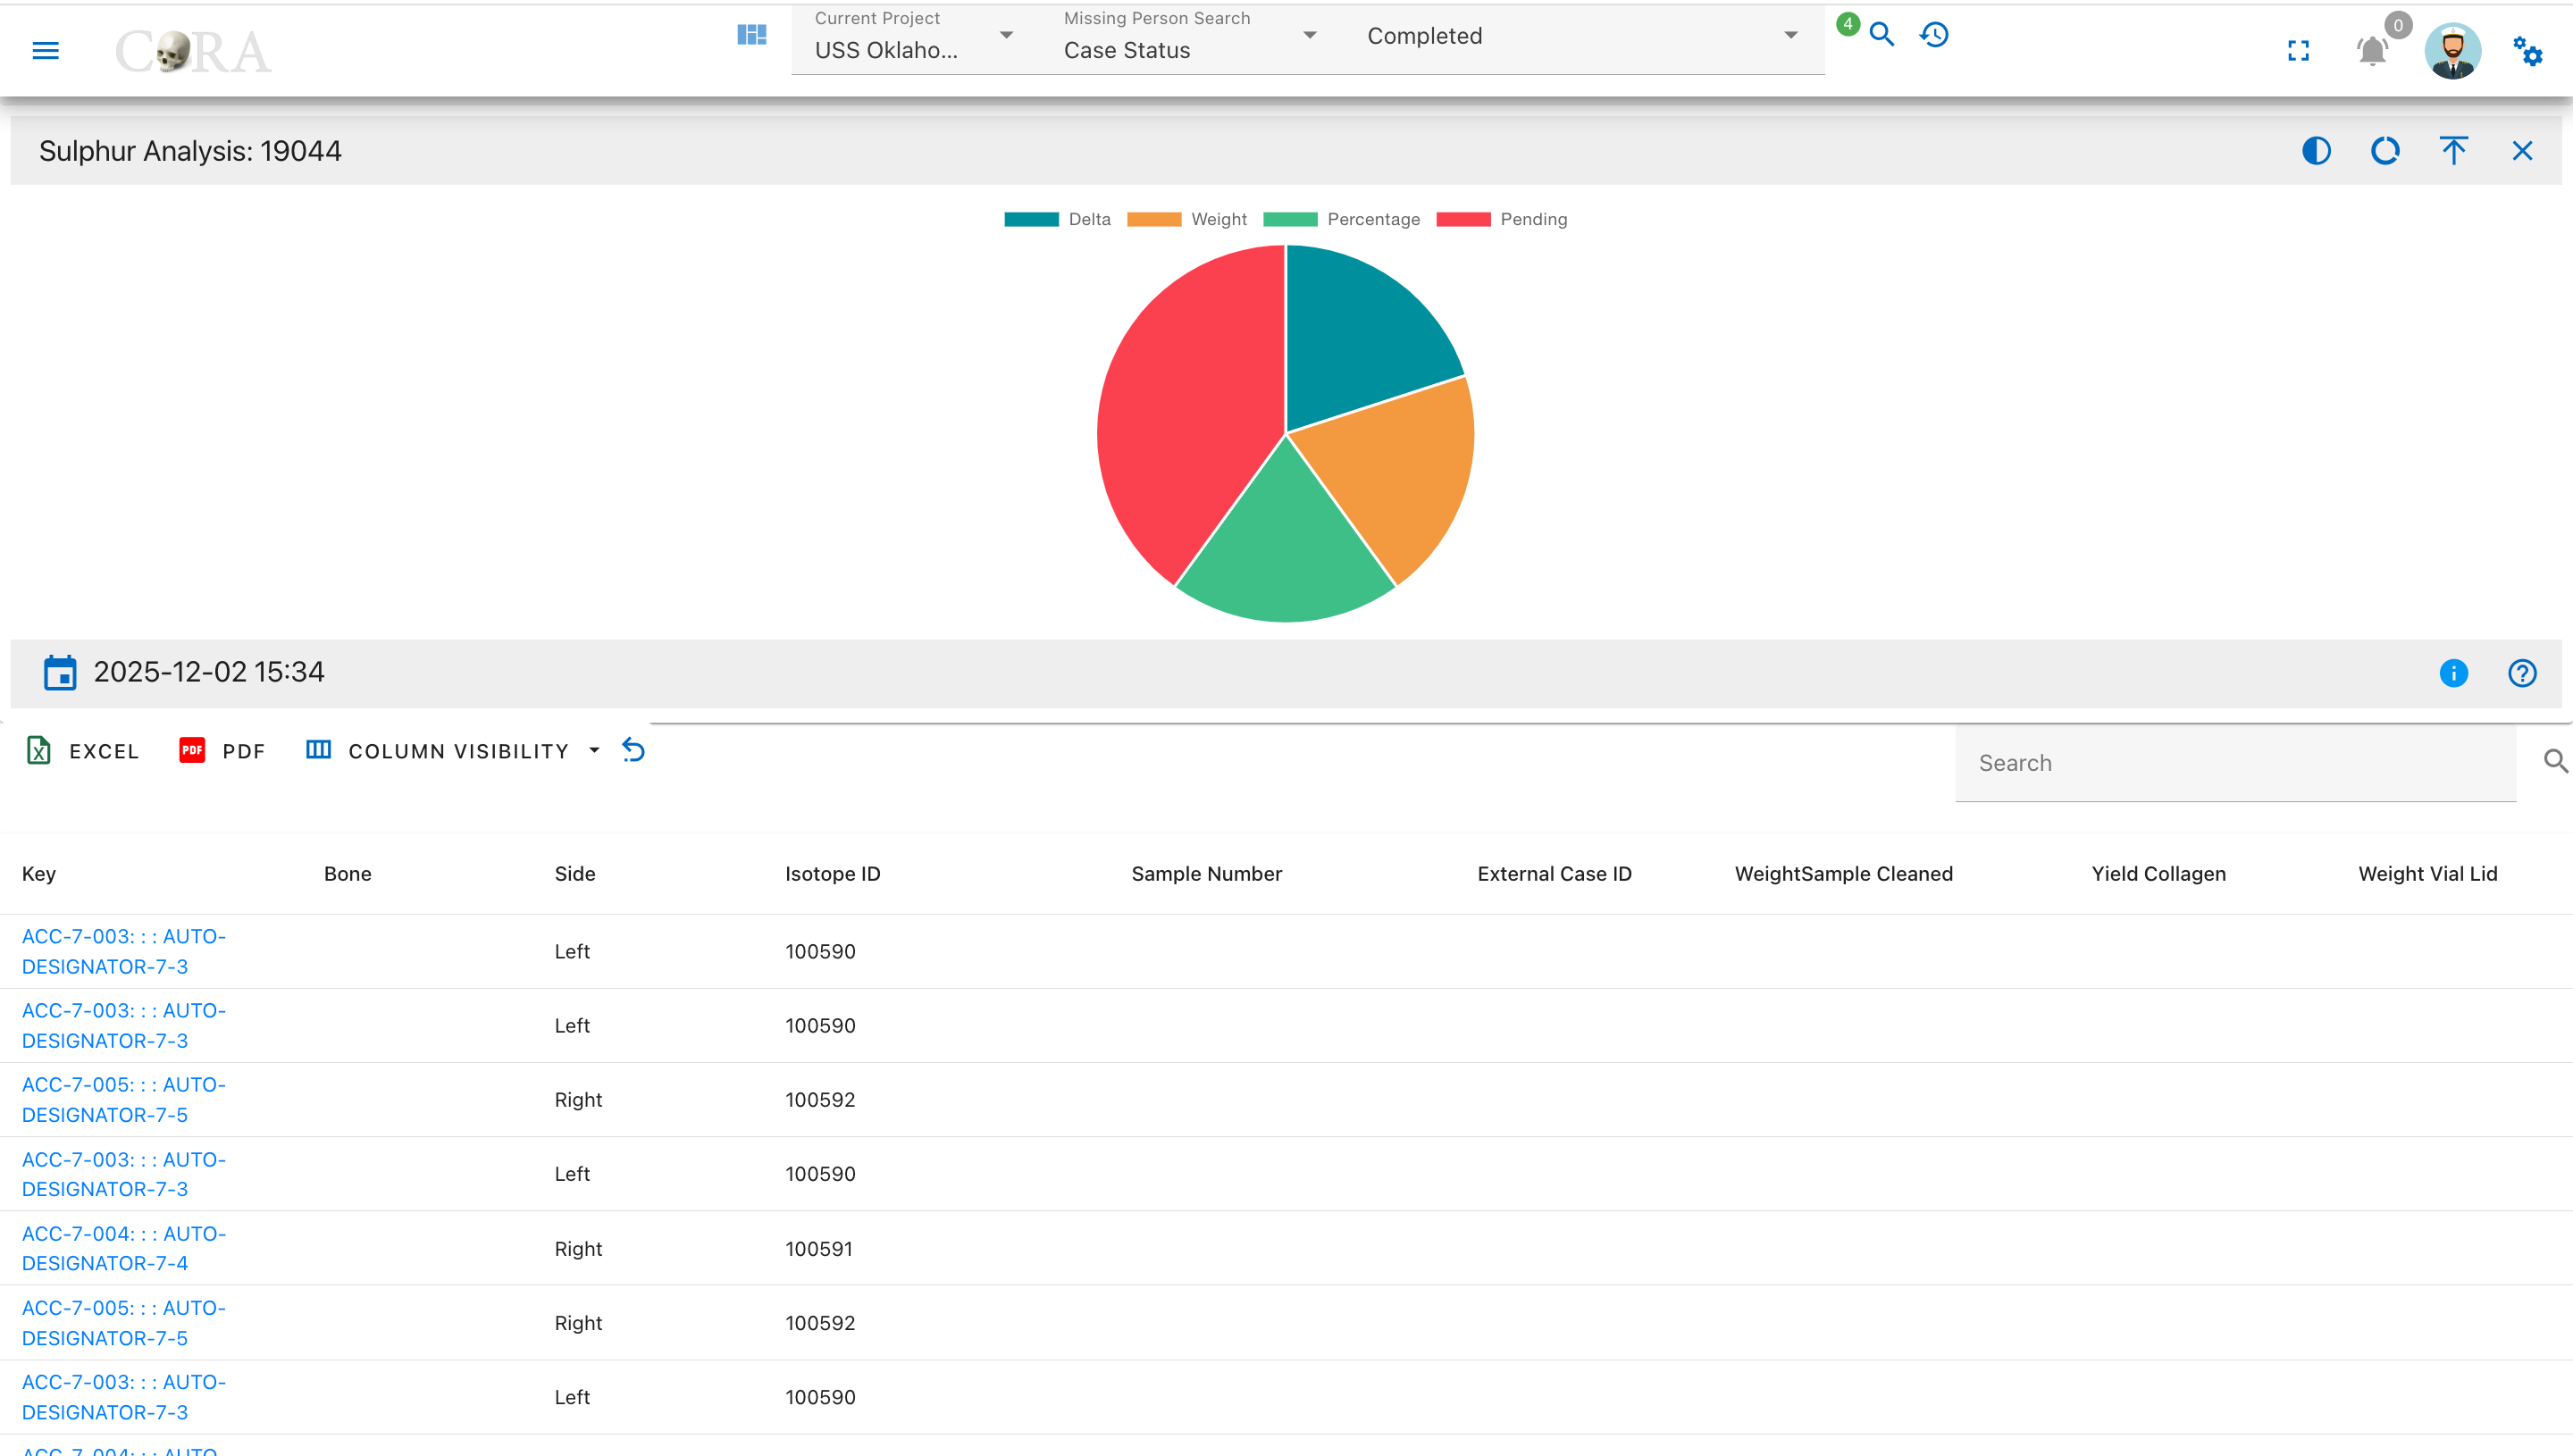Open the search history clock icon
Viewport: 2573px width, 1456px height.
click(x=1934, y=35)
